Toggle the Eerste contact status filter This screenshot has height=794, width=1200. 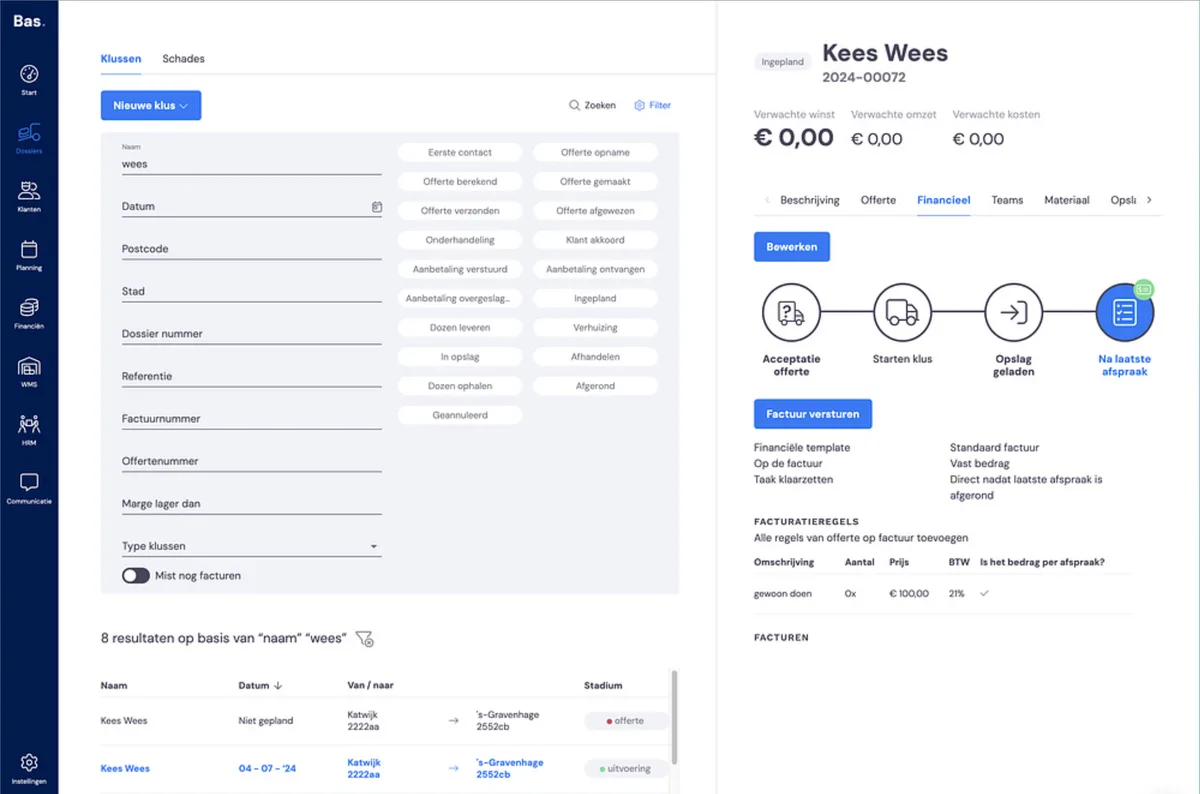click(x=460, y=153)
